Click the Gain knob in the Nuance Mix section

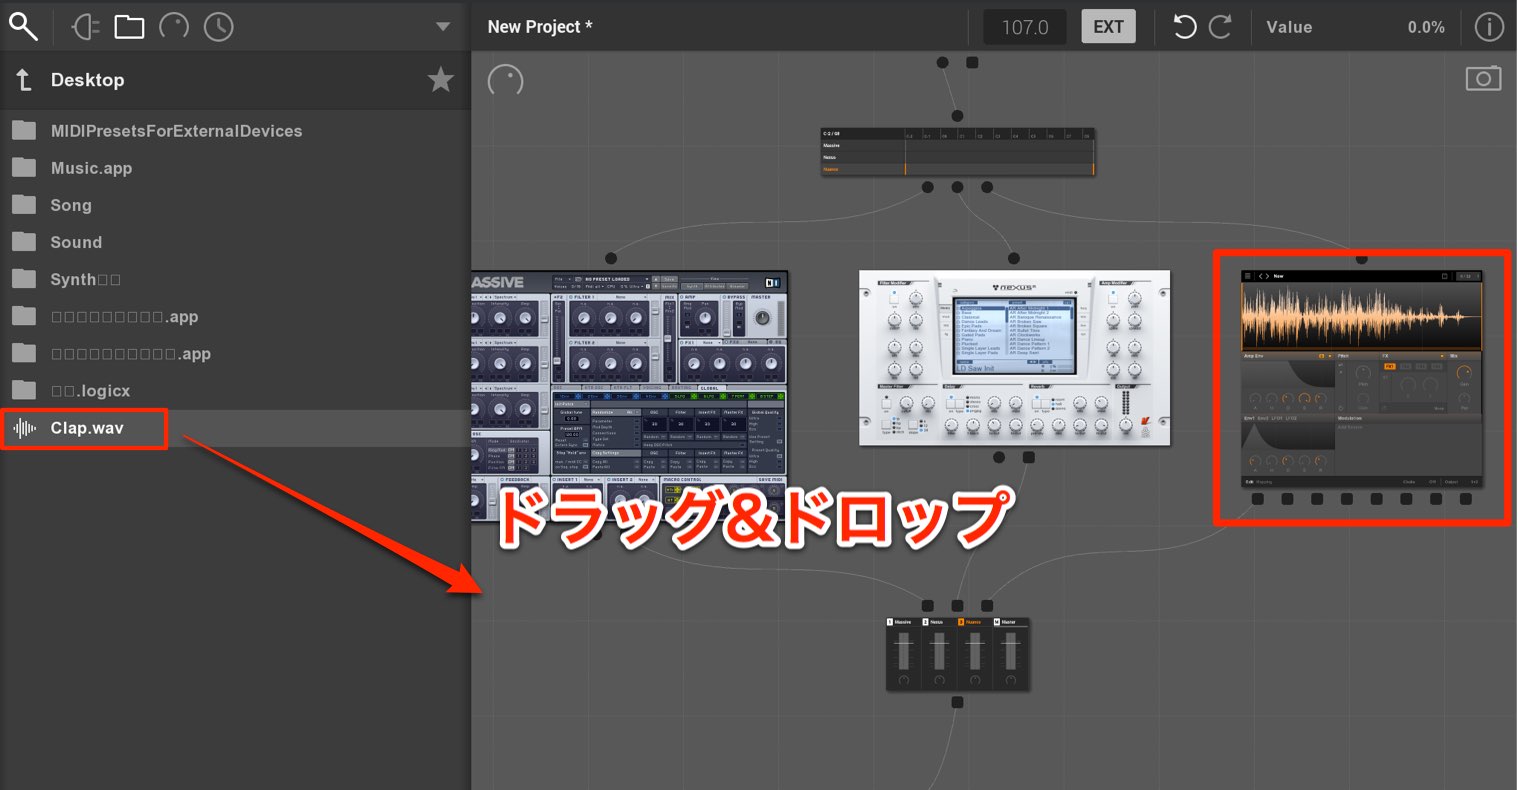pyautogui.click(x=1464, y=372)
